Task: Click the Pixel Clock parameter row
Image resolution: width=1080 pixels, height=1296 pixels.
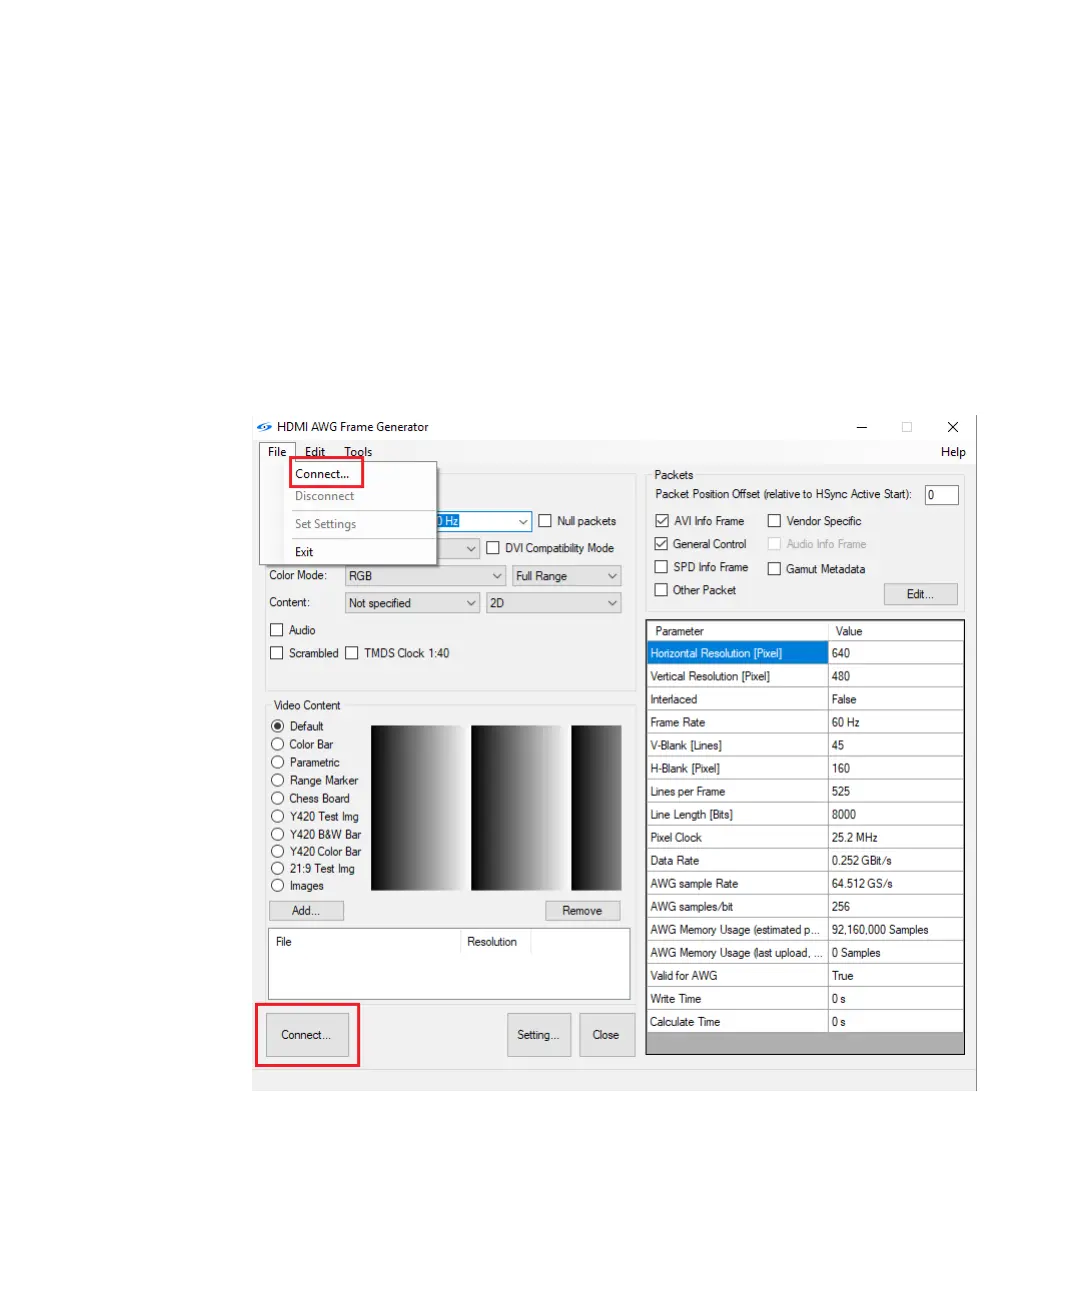Action: click(805, 837)
